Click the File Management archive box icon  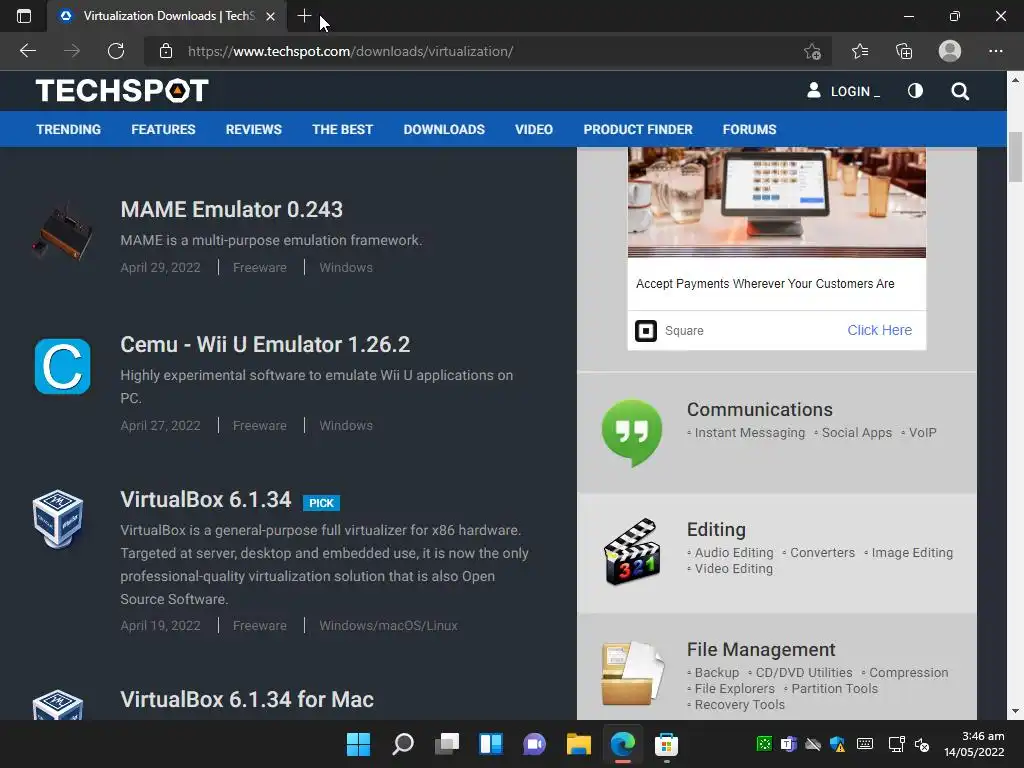[x=632, y=674]
